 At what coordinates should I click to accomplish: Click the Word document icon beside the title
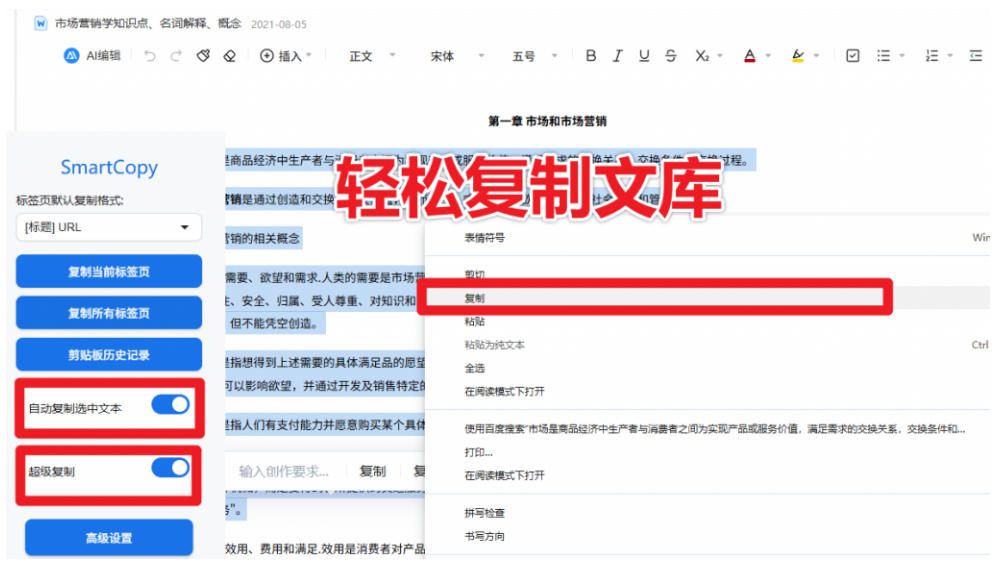click(x=41, y=24)
